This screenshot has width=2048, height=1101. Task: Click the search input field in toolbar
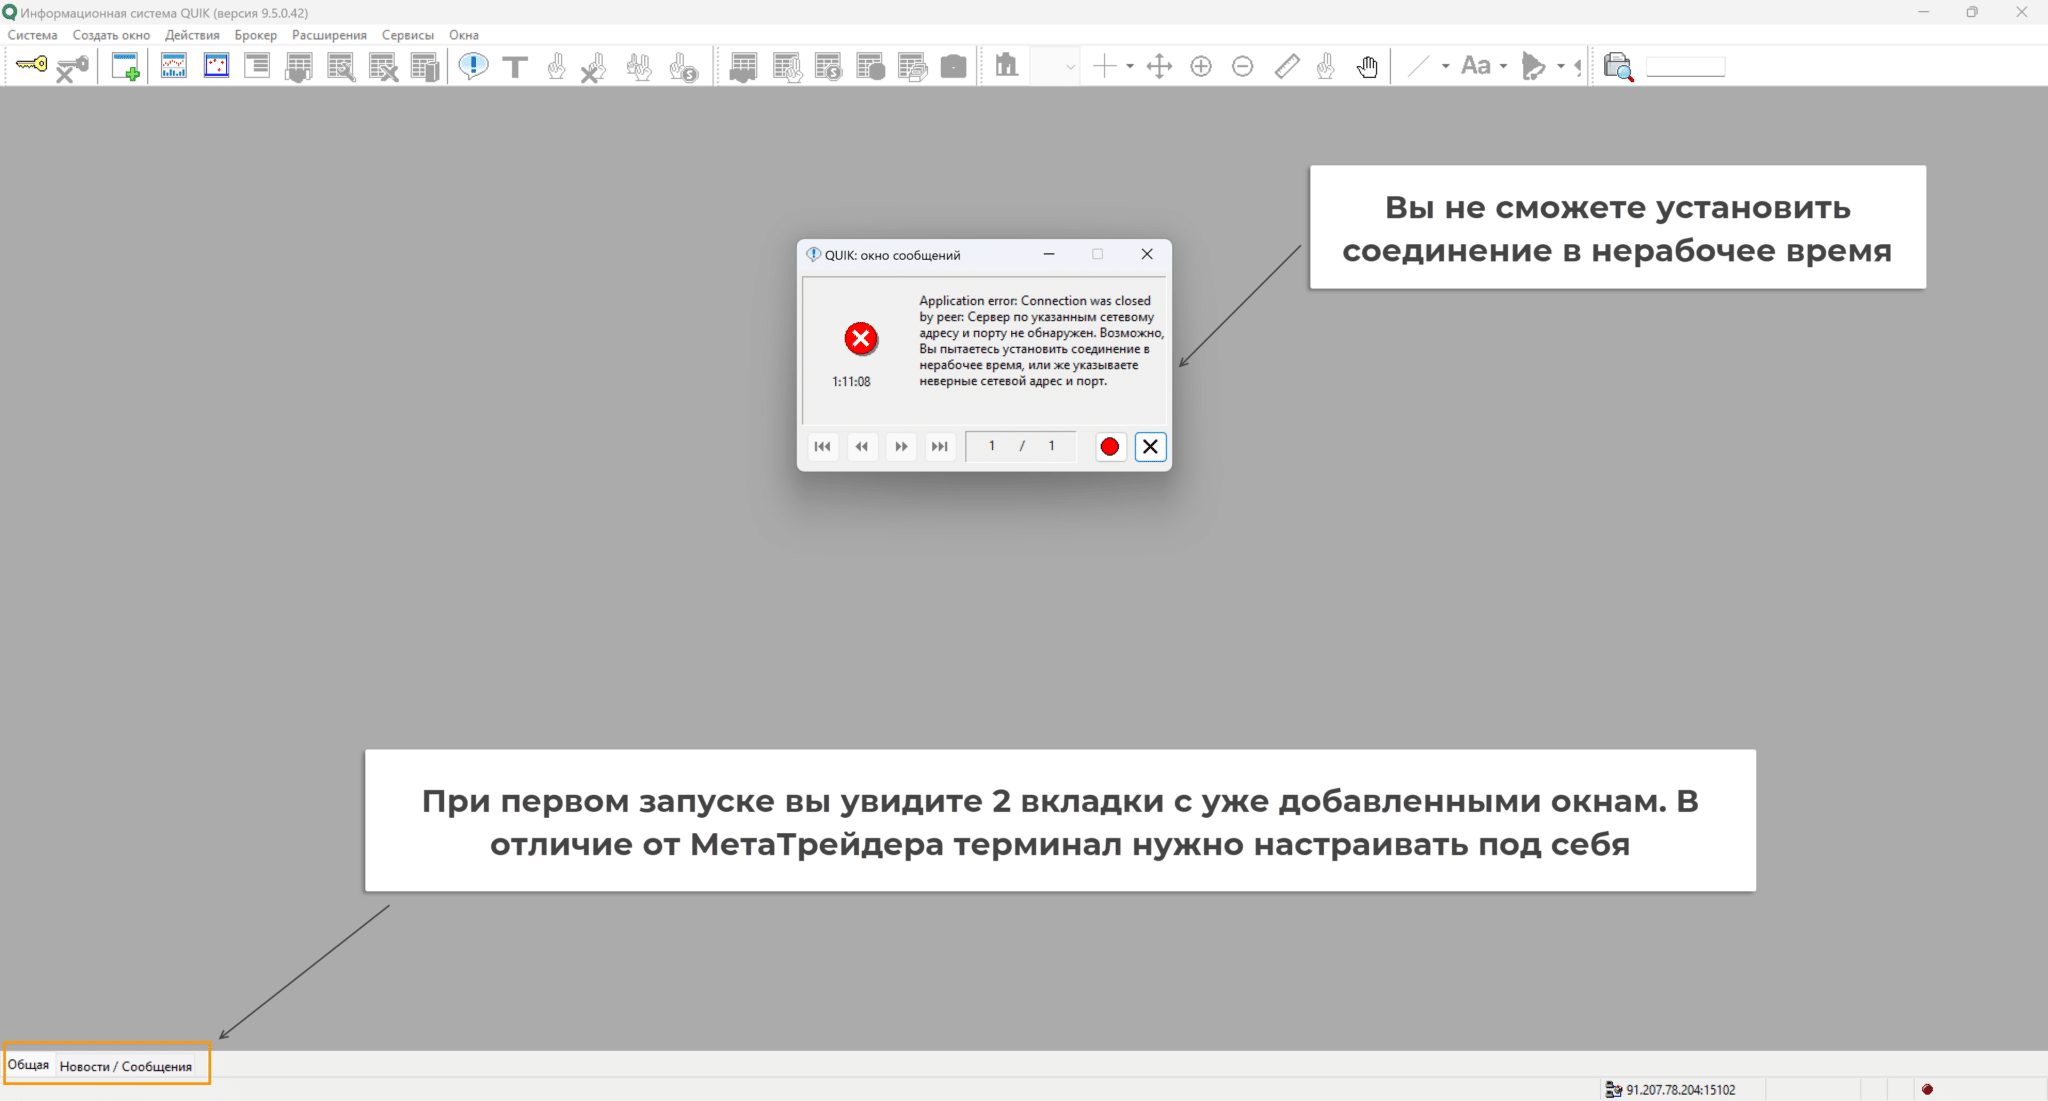point(1685,67)
